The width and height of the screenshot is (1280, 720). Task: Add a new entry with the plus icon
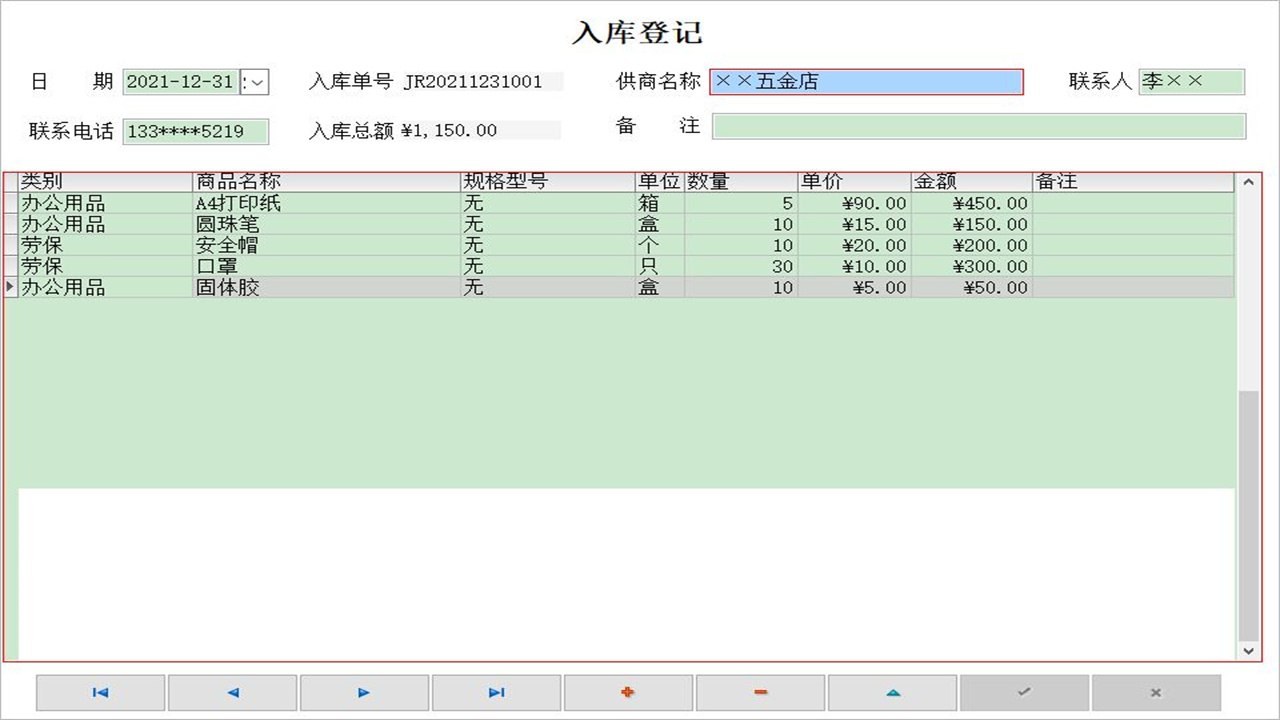tap(628, 692)
